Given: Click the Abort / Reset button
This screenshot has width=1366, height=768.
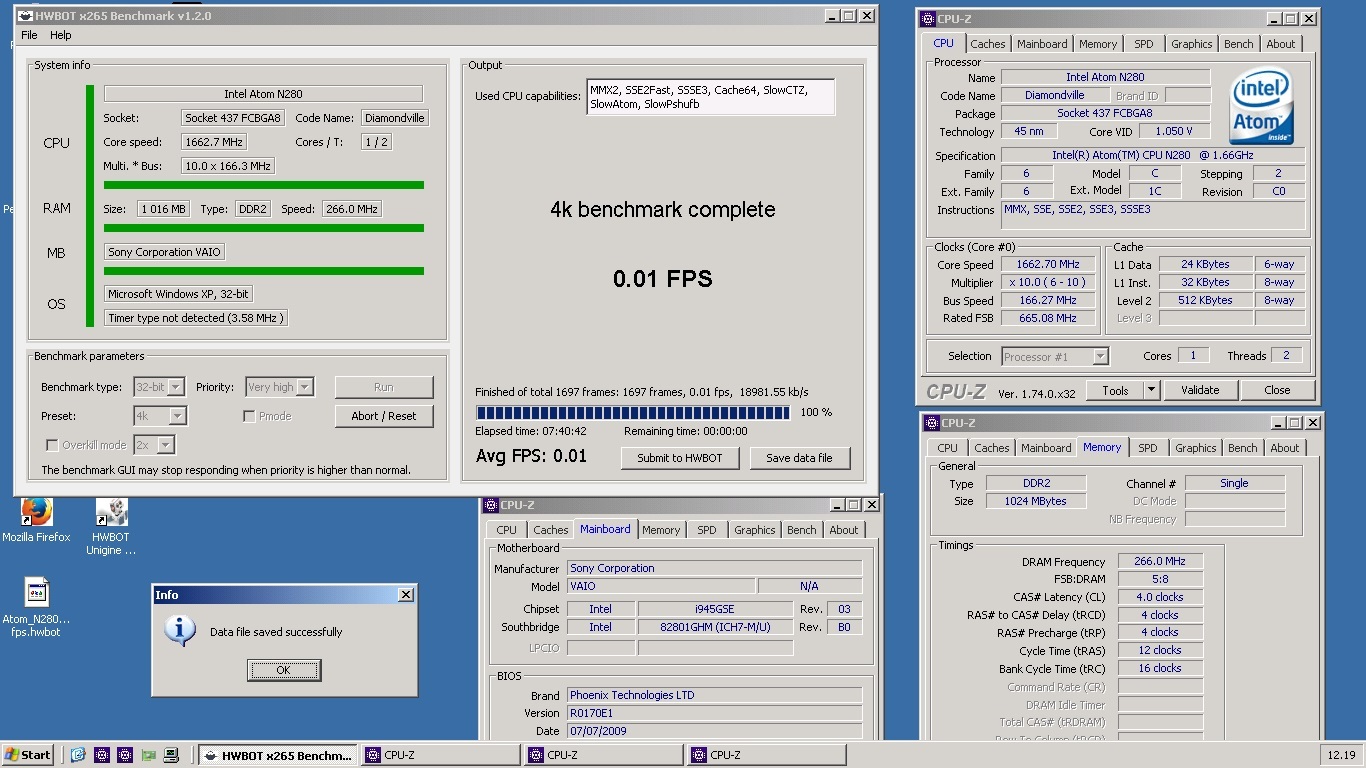Looking at the screenshot, I should [384, 416].
